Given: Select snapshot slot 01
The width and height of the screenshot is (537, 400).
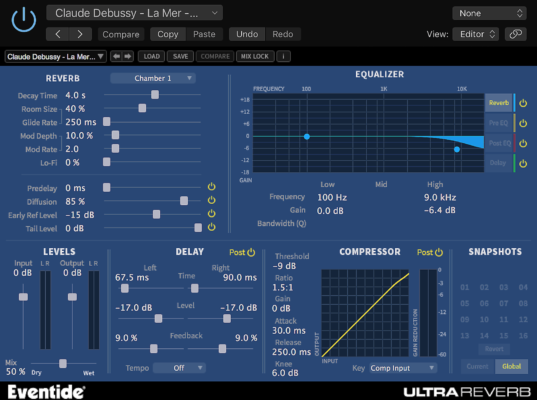Looking at the screenshot, I should (464, 287).
